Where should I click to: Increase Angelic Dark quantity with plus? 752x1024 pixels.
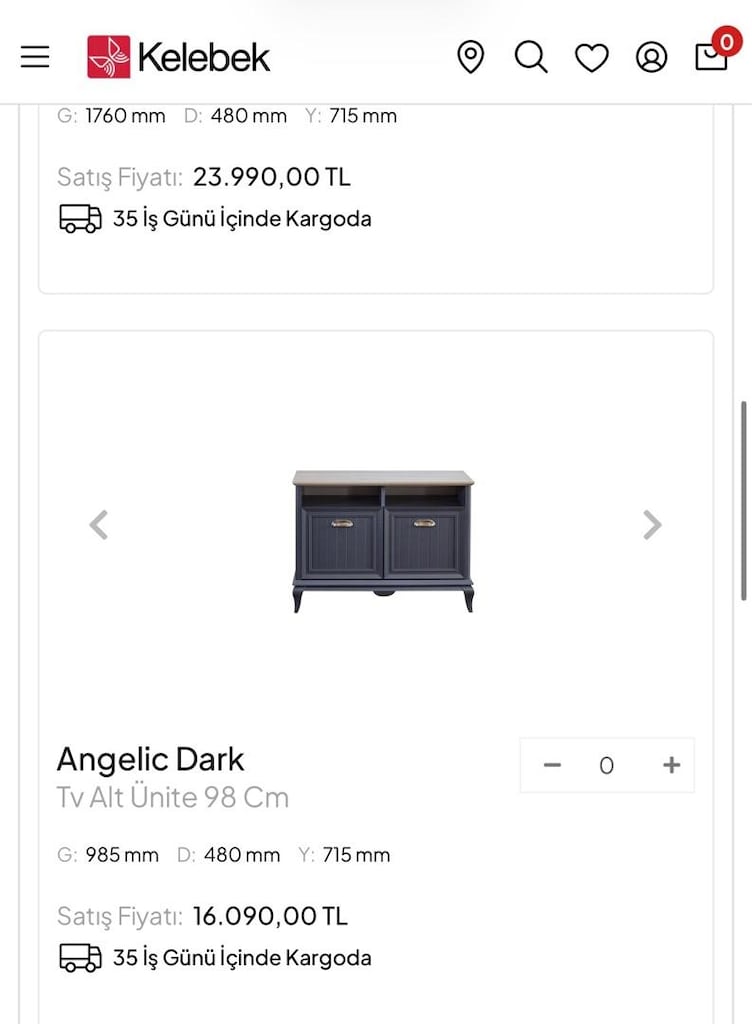[672, 765]
